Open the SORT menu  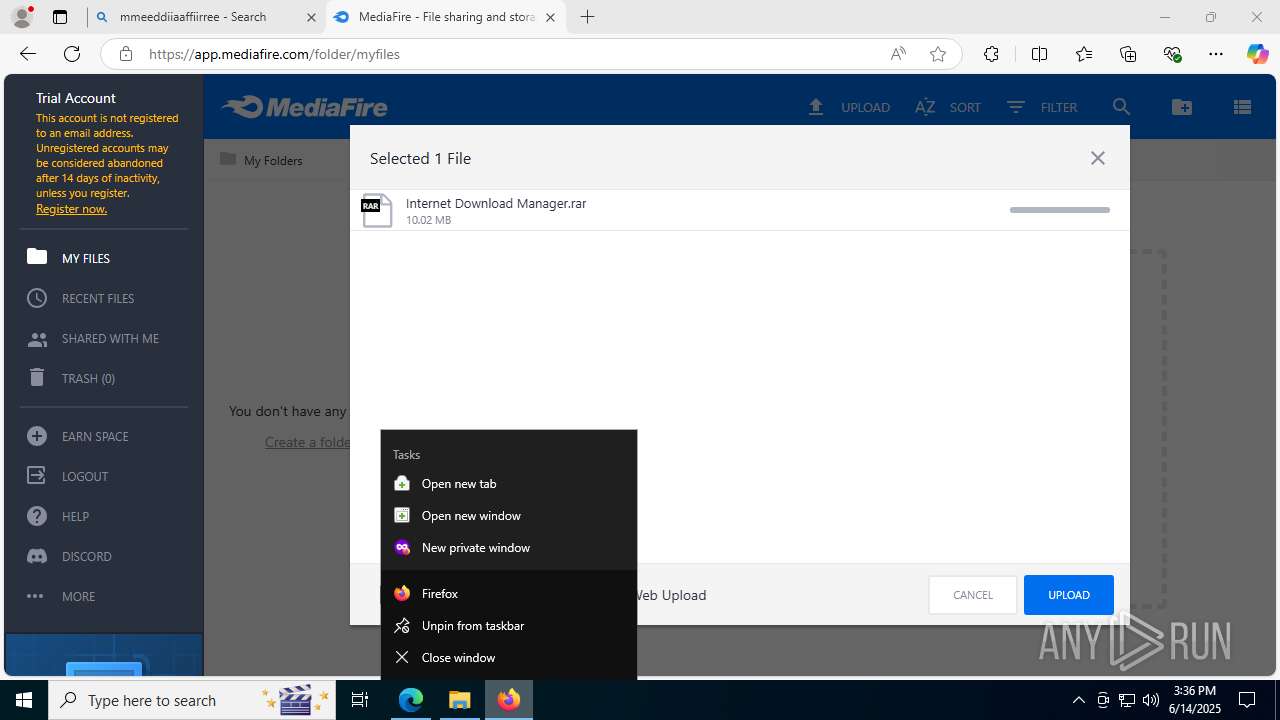click(x=948, y=107)
